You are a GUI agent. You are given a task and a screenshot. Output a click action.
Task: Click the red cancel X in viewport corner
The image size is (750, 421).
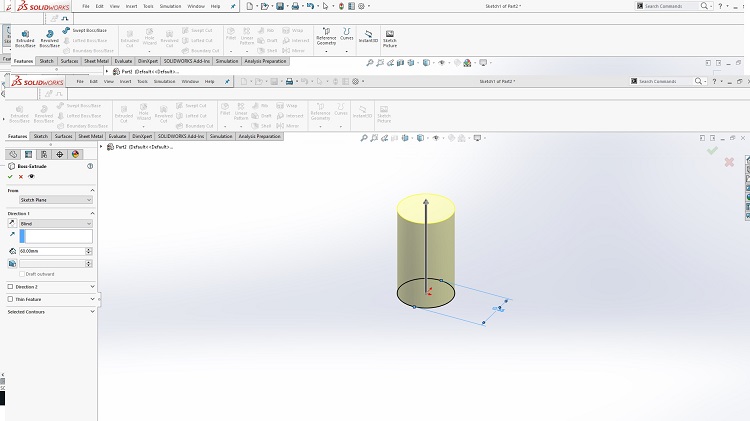[x=729, y=162]
